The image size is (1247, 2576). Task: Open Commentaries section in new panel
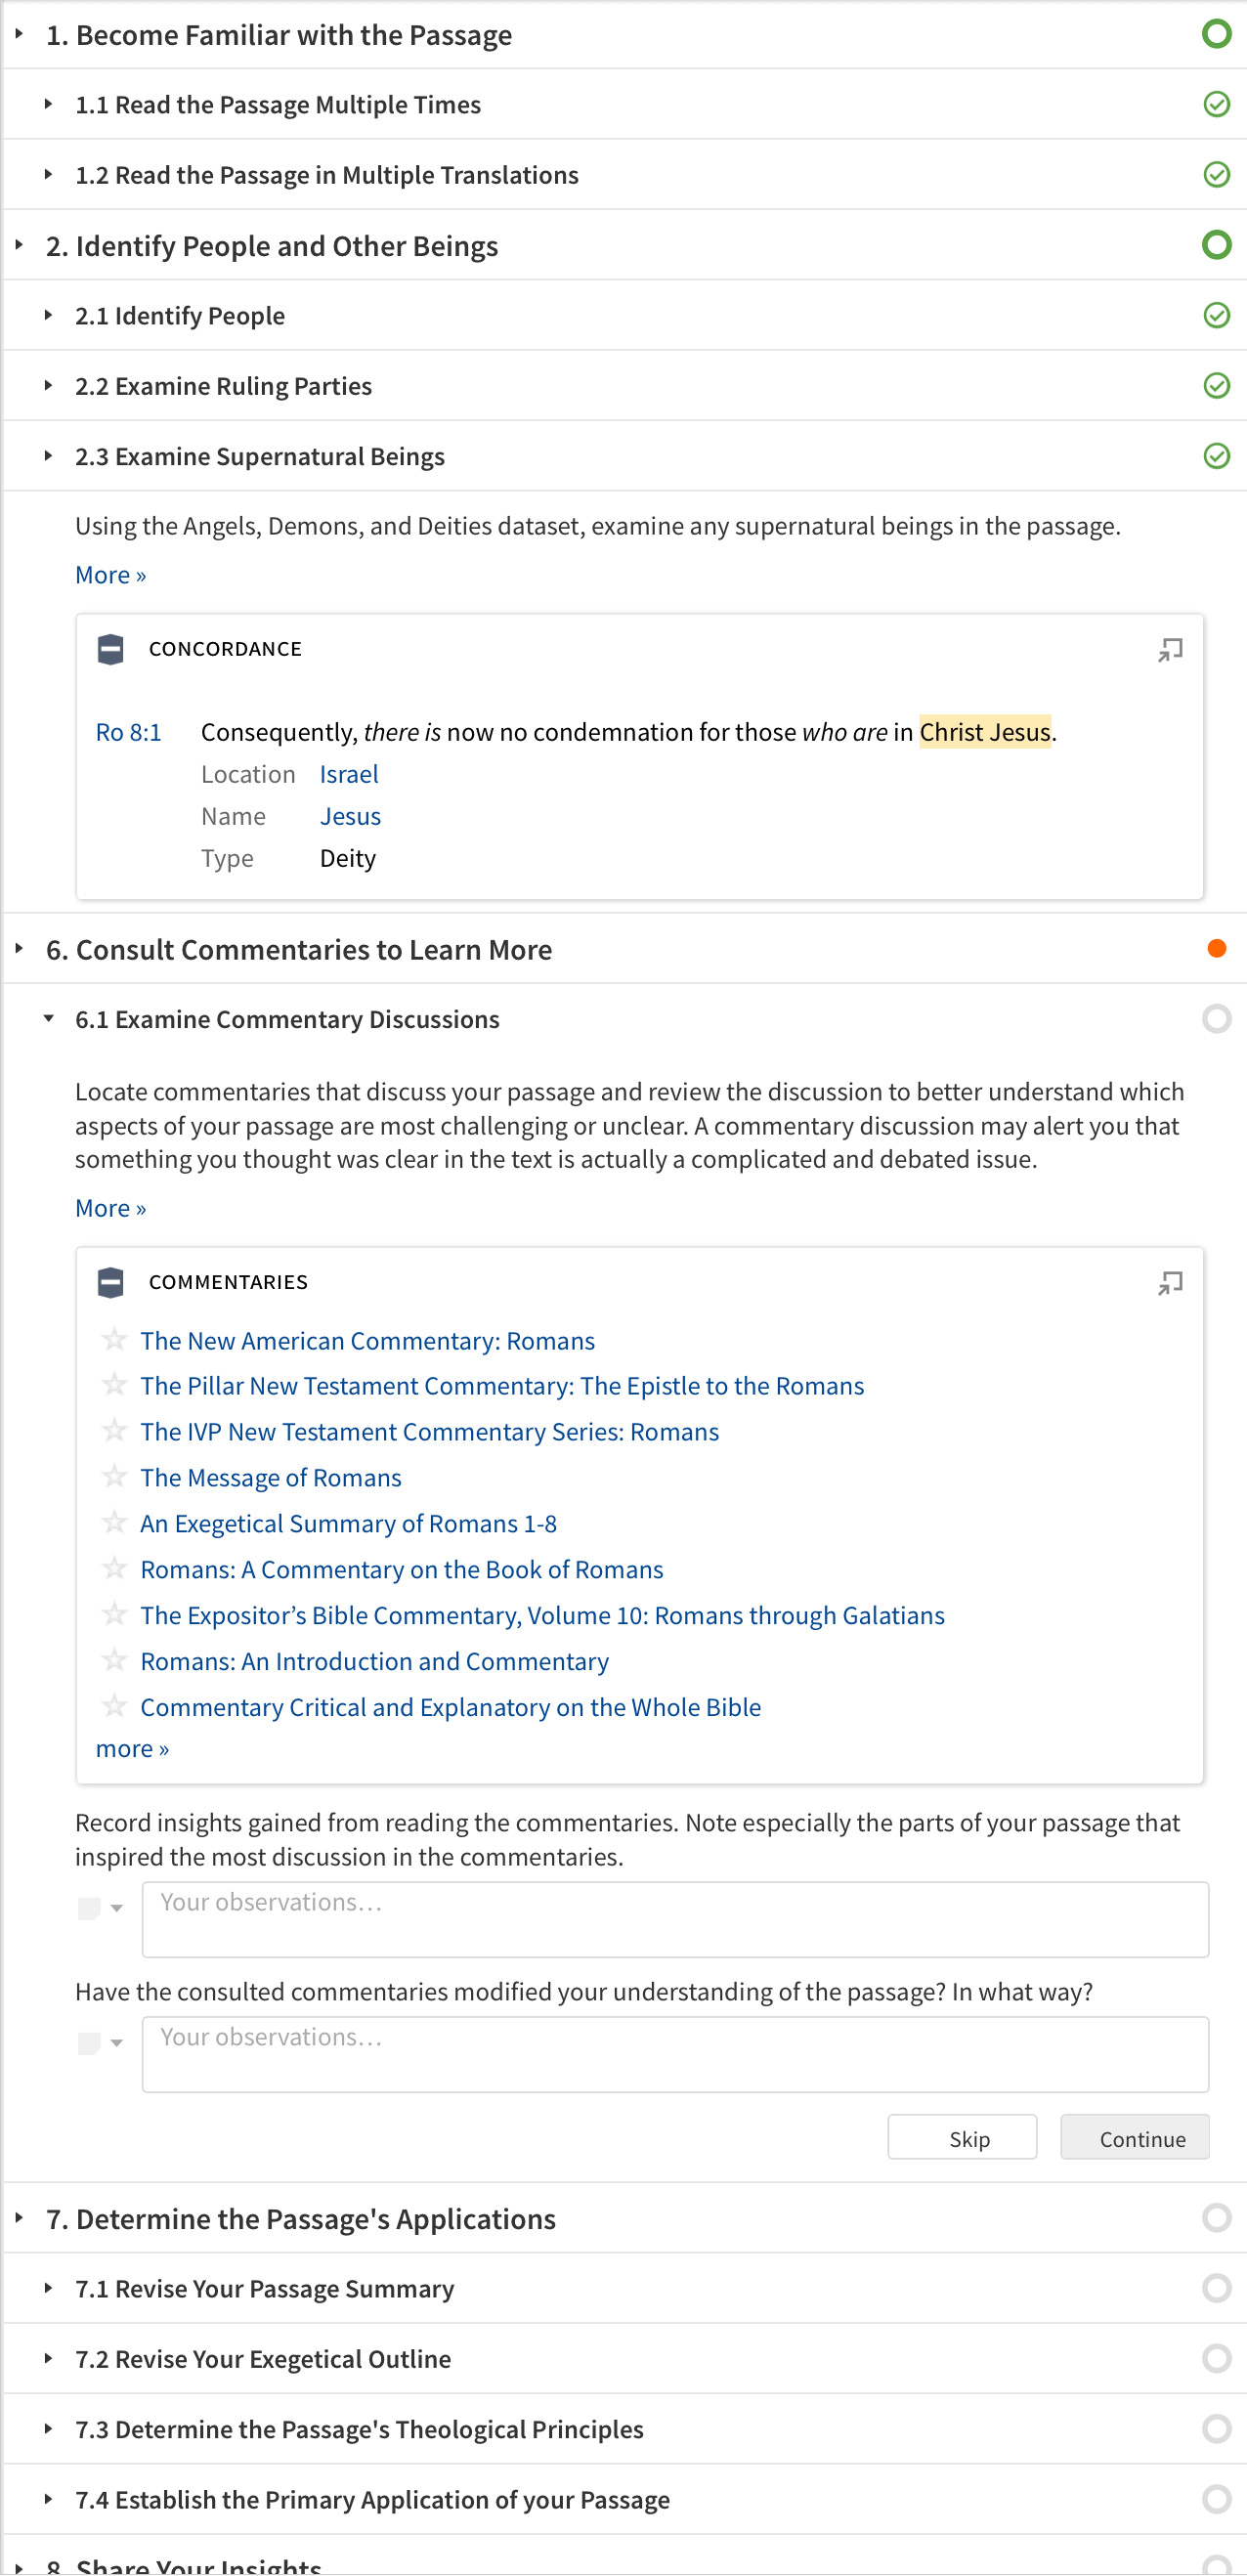tap(1170, 1283)
